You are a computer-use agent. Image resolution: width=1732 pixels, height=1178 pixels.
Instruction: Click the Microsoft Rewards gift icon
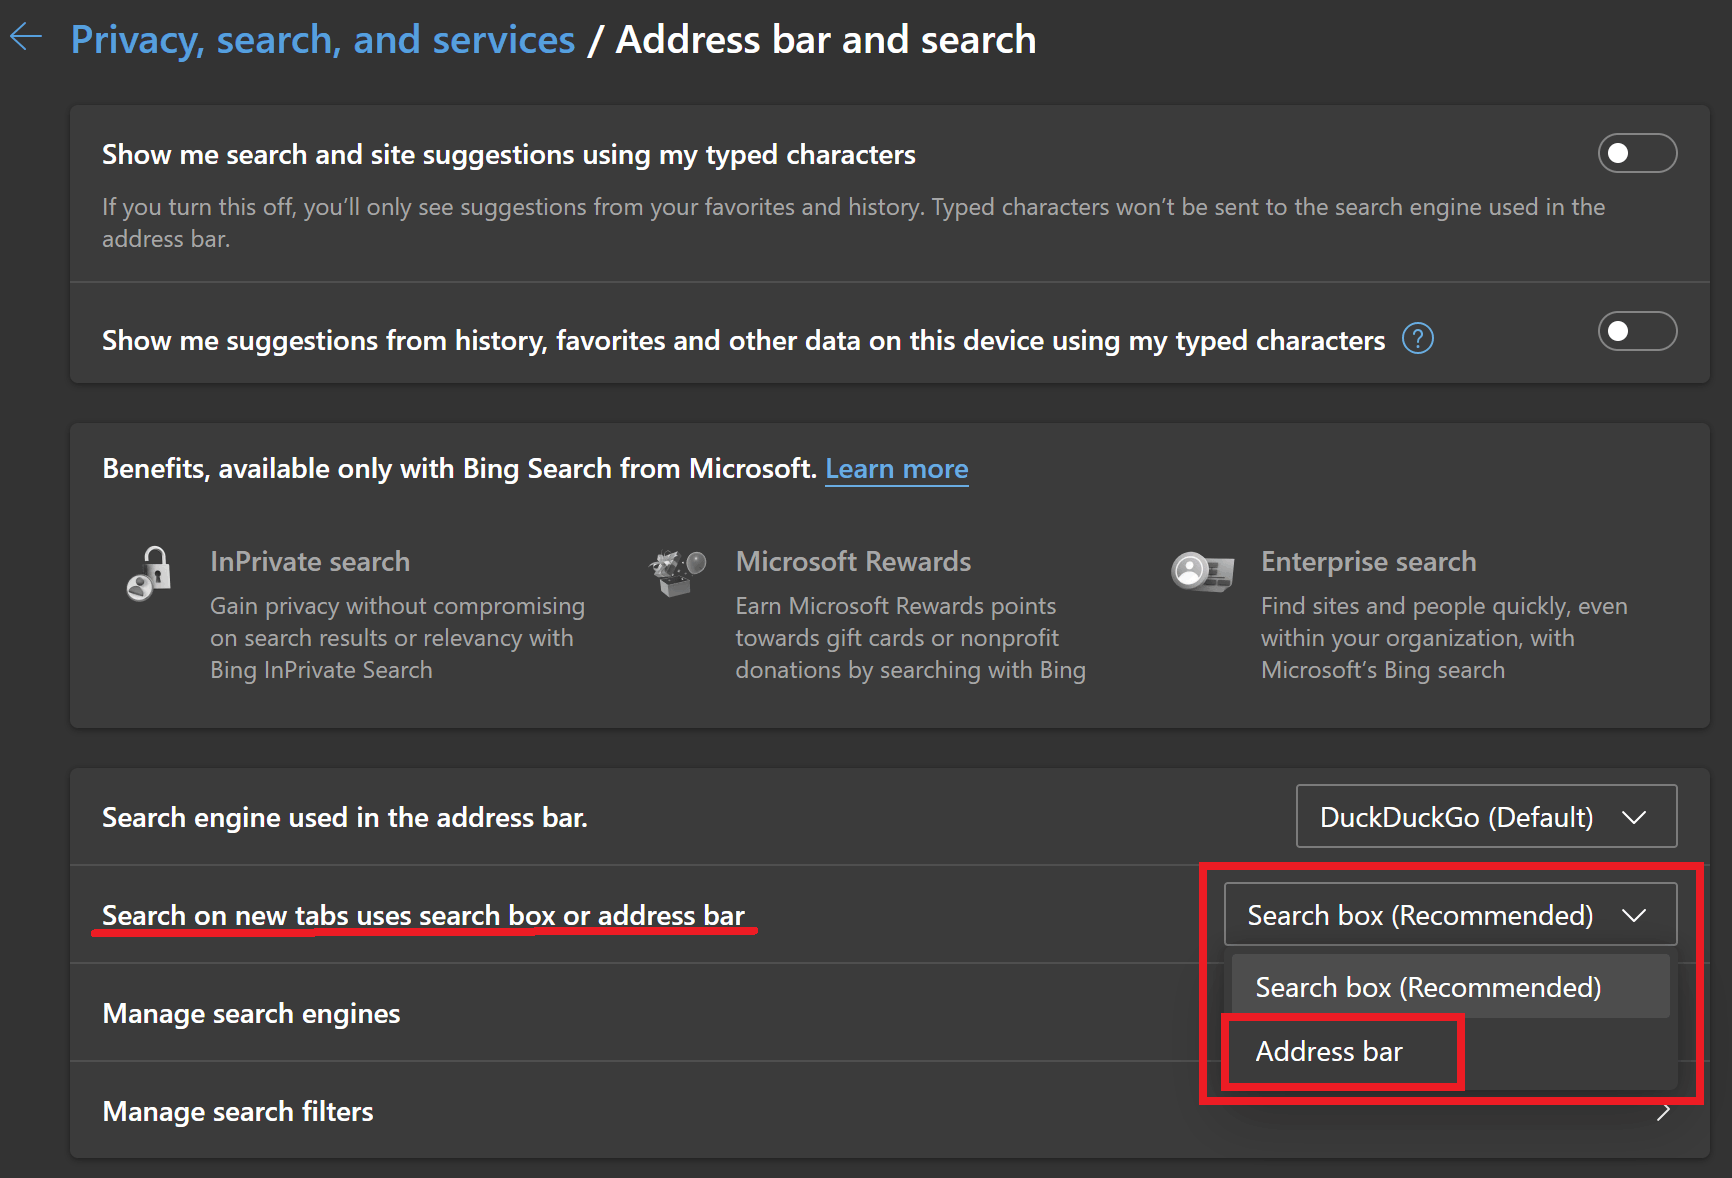click(677, 572)
